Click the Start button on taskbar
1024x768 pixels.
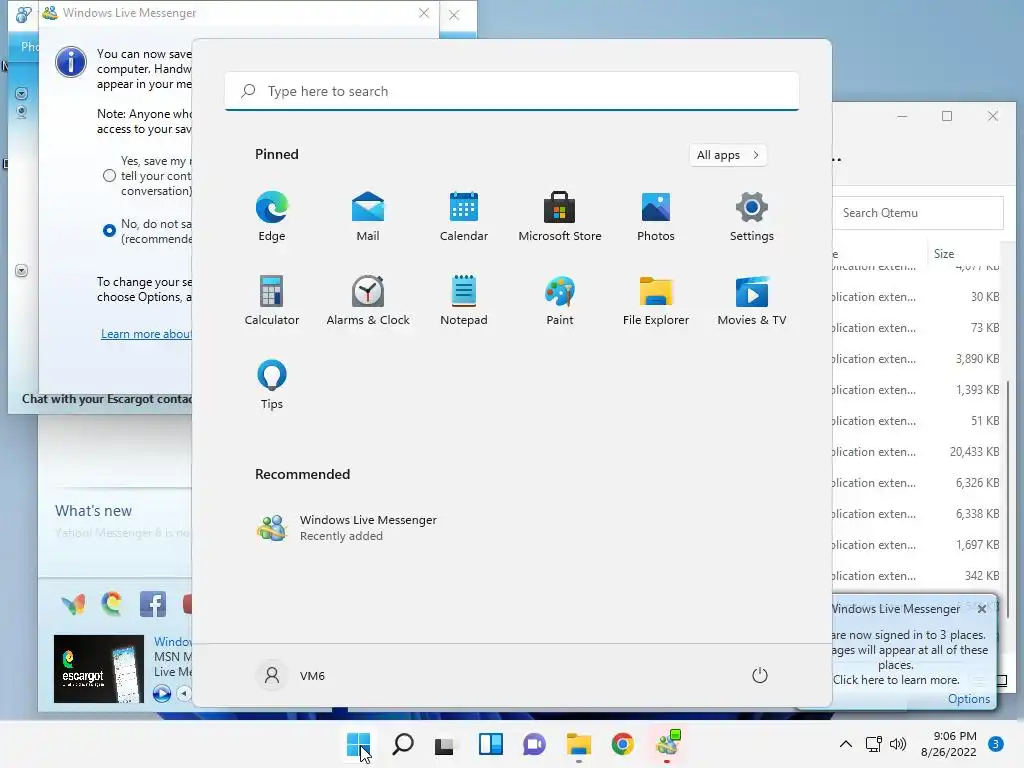pos(359,744)
